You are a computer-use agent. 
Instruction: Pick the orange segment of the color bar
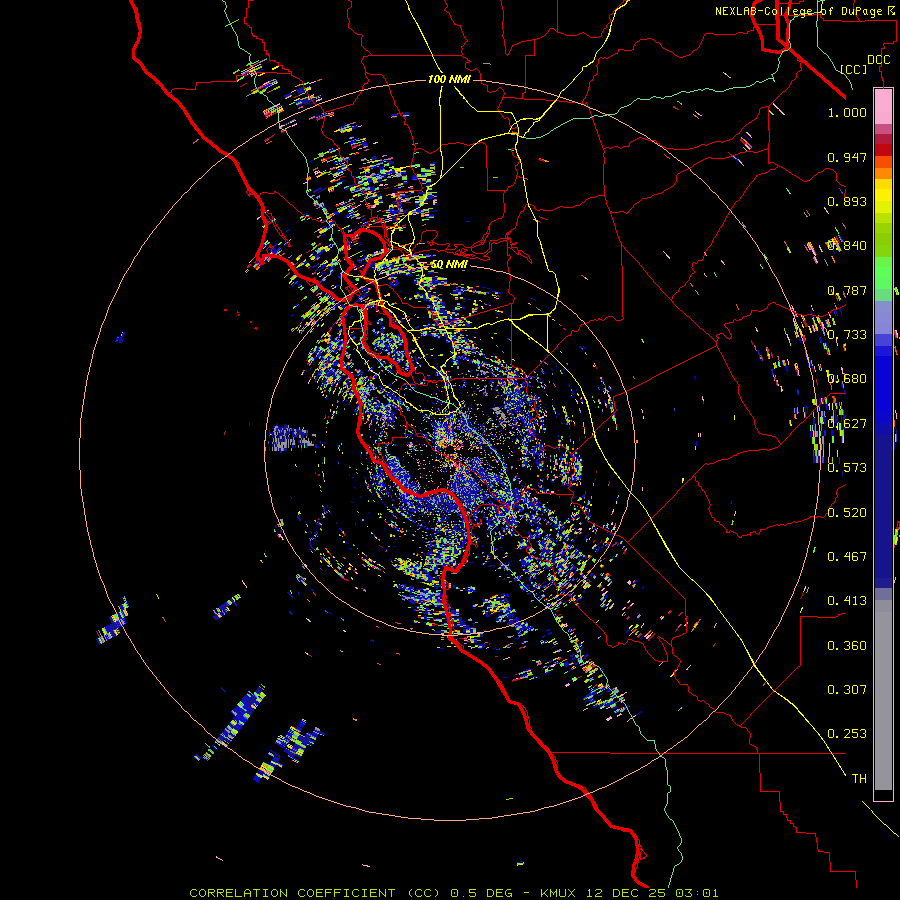click(x=883, y=173)
